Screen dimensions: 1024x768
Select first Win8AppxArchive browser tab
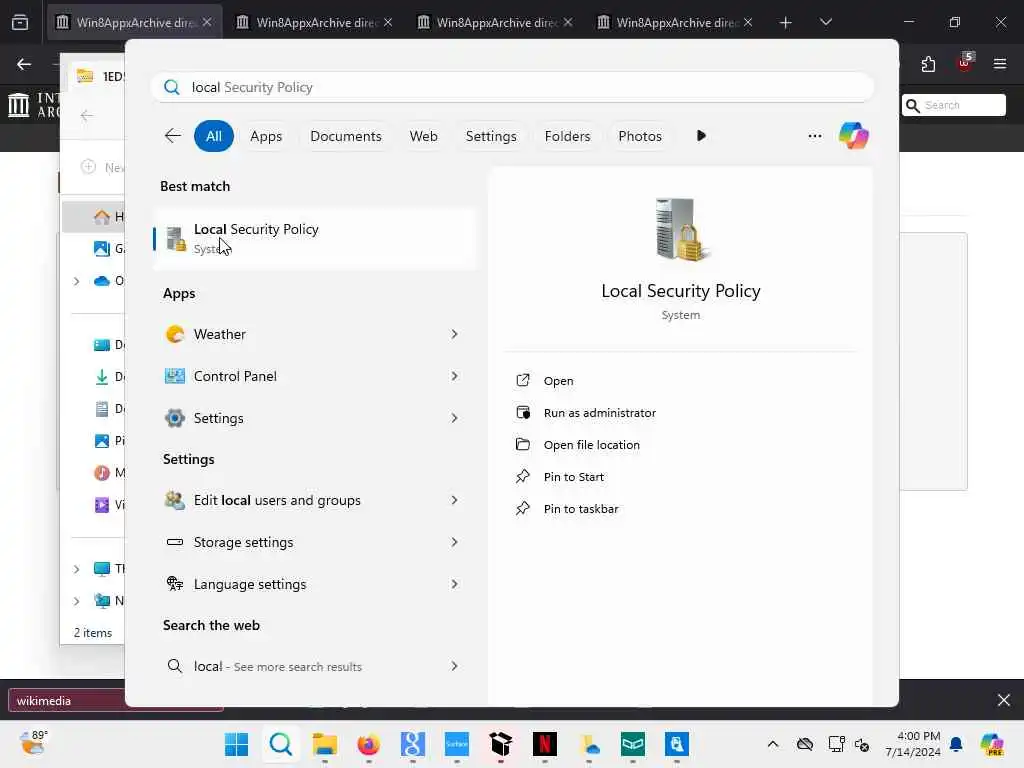click(134, 22)
